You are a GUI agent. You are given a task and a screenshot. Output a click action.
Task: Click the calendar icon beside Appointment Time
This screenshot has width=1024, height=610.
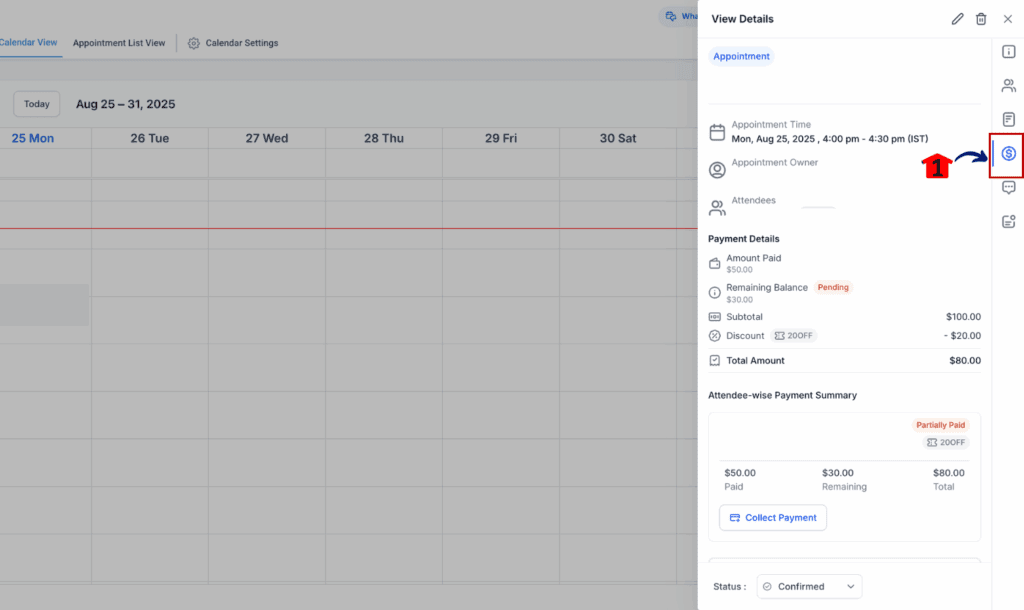tap(717, 133)
